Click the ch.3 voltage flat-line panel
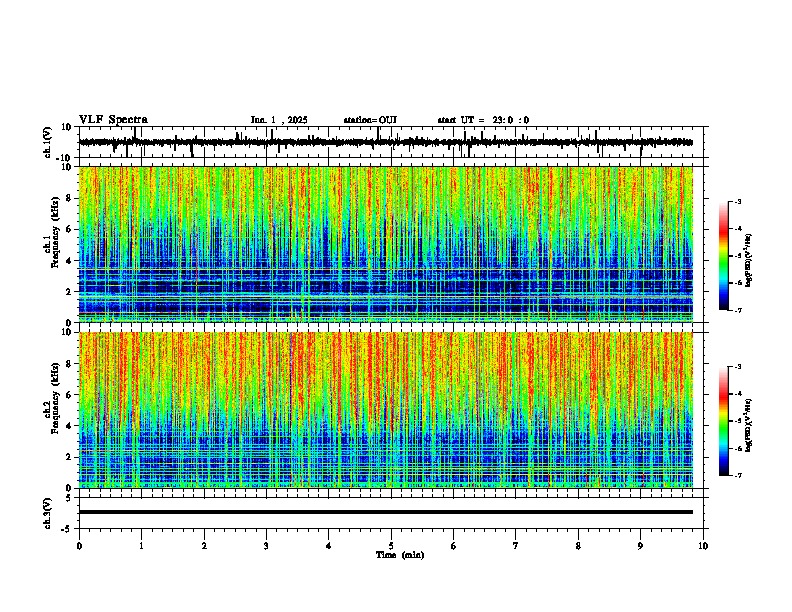792x612 pixels. point(391,513)
